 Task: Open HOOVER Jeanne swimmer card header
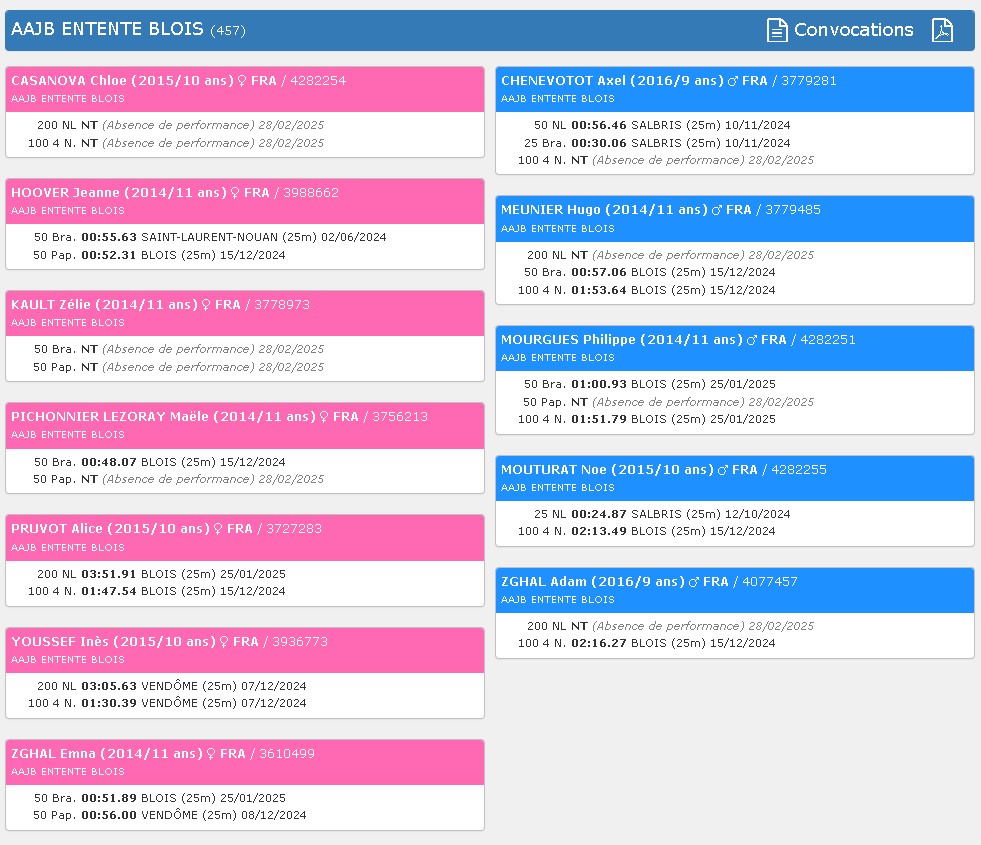[245, 201]
